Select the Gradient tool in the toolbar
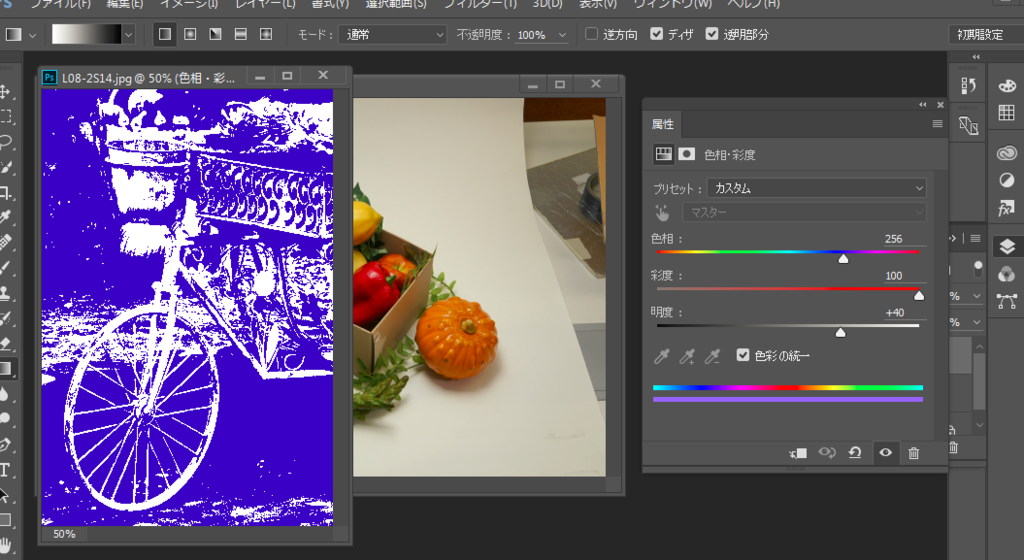 [5, 369]
